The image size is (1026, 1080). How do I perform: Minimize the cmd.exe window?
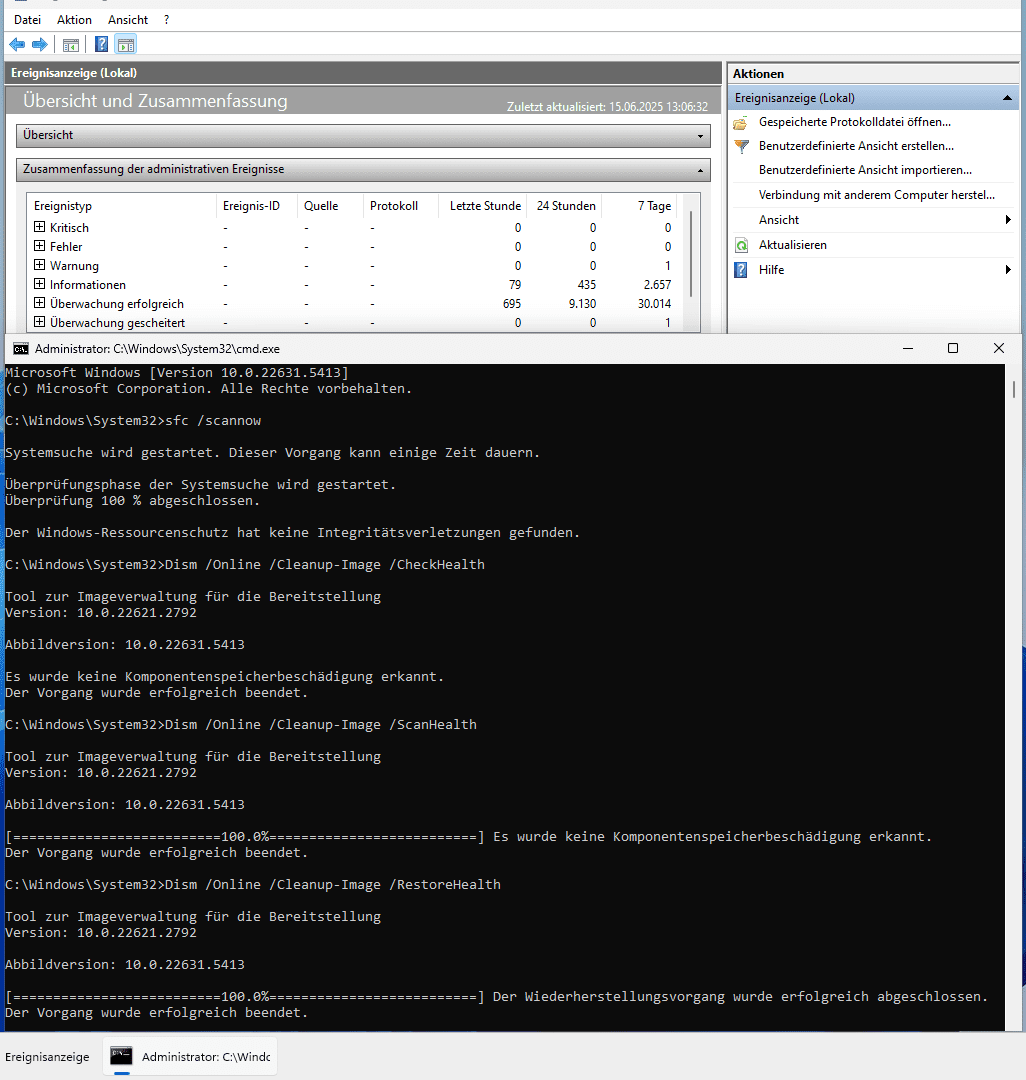click(908, 349)
